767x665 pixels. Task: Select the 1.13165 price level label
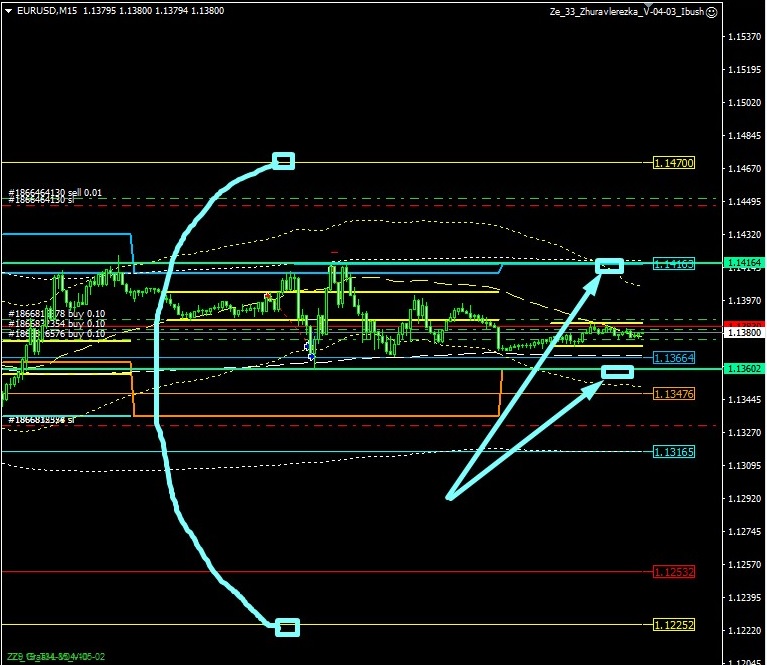click(673, 452)
